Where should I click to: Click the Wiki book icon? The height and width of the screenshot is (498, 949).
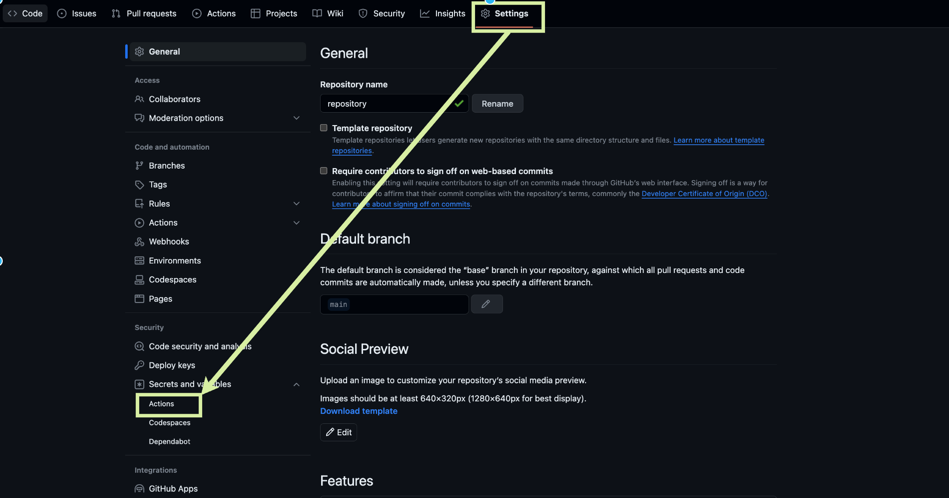[317, 13]
